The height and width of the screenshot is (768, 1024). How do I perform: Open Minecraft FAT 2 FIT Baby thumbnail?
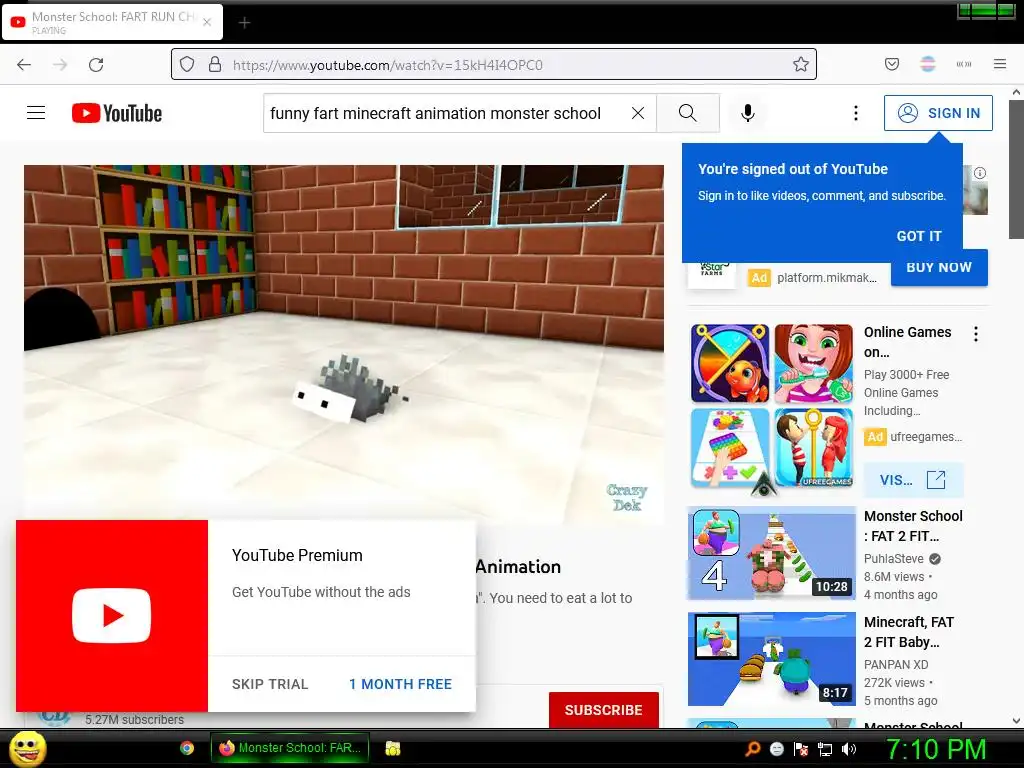(x=771, y=658)
